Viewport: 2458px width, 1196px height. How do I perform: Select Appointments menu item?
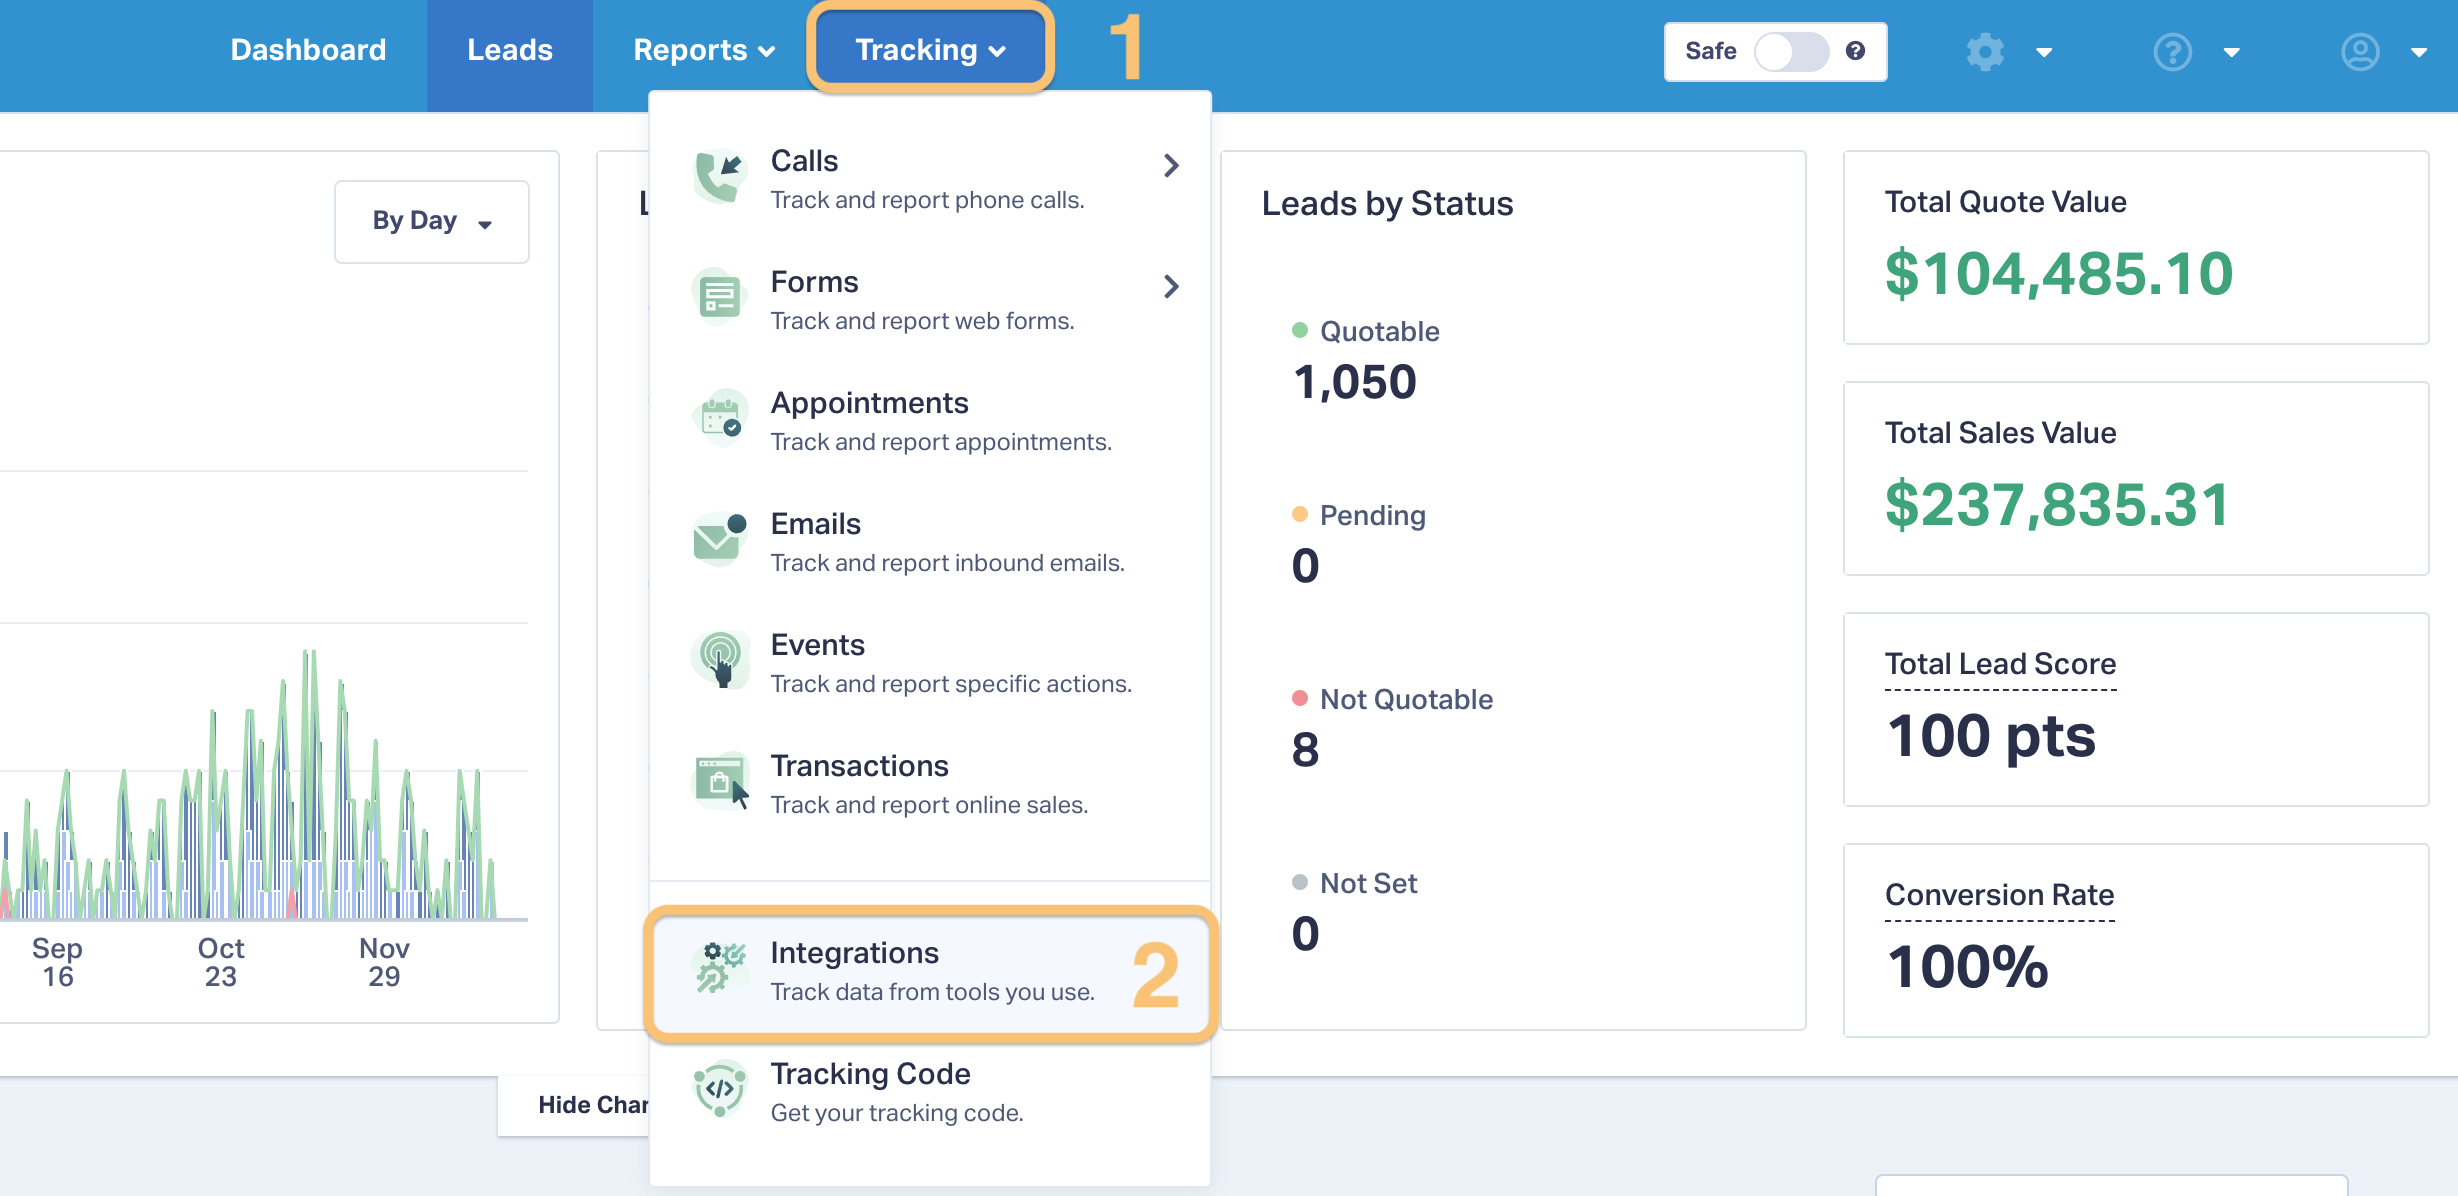coord(930,421)
